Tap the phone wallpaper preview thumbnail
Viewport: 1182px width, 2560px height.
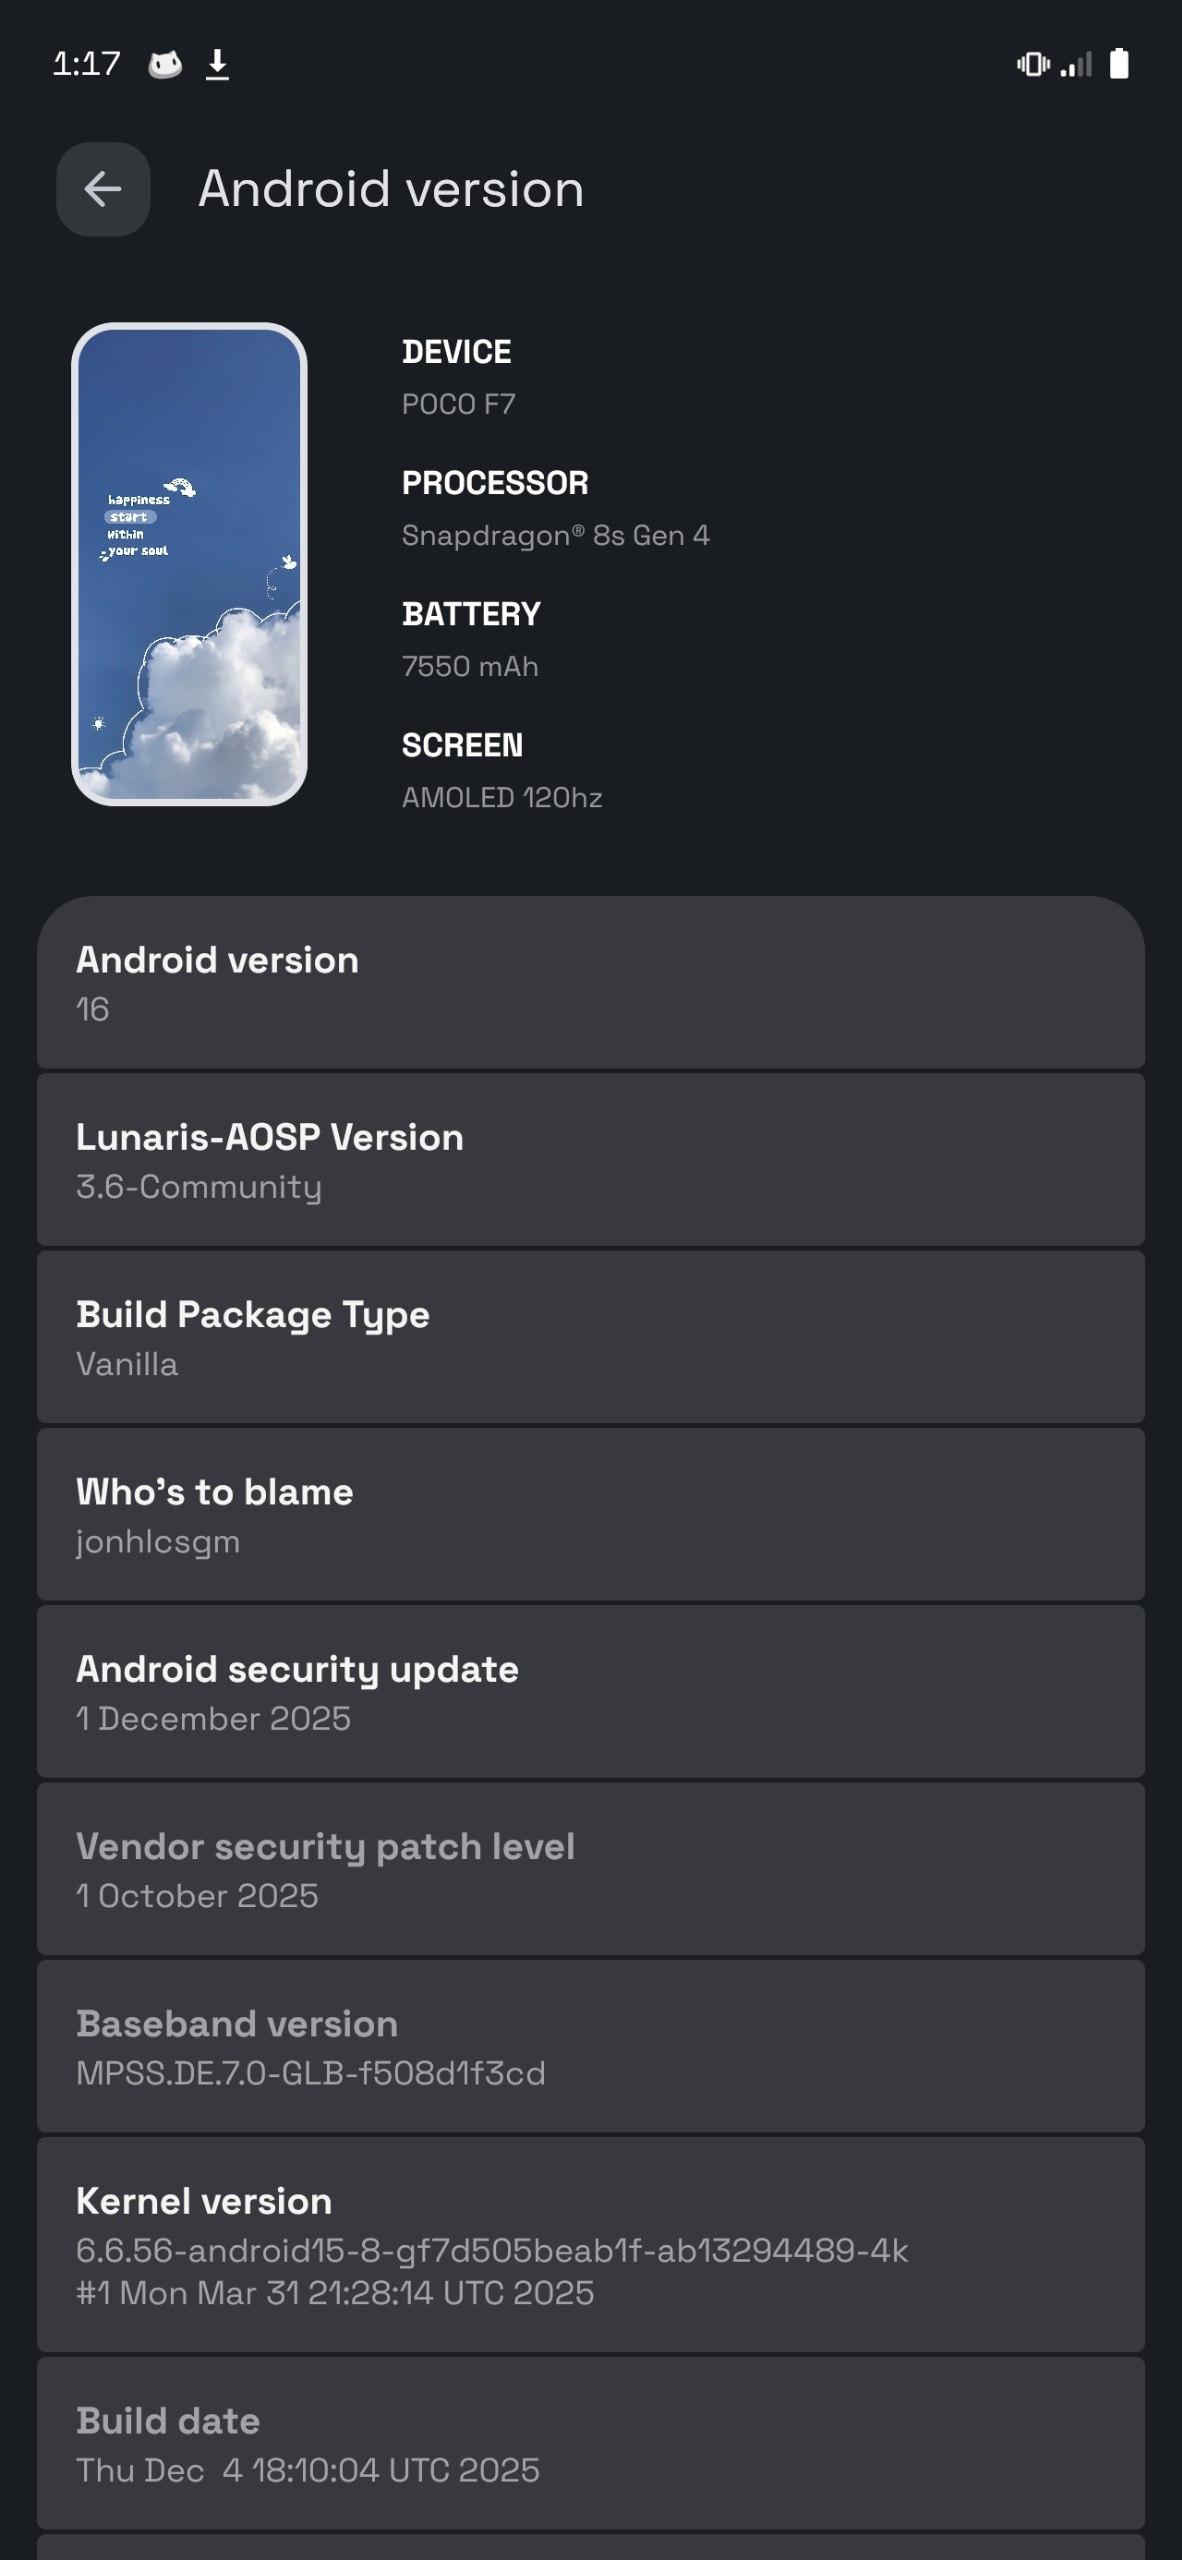189,564
